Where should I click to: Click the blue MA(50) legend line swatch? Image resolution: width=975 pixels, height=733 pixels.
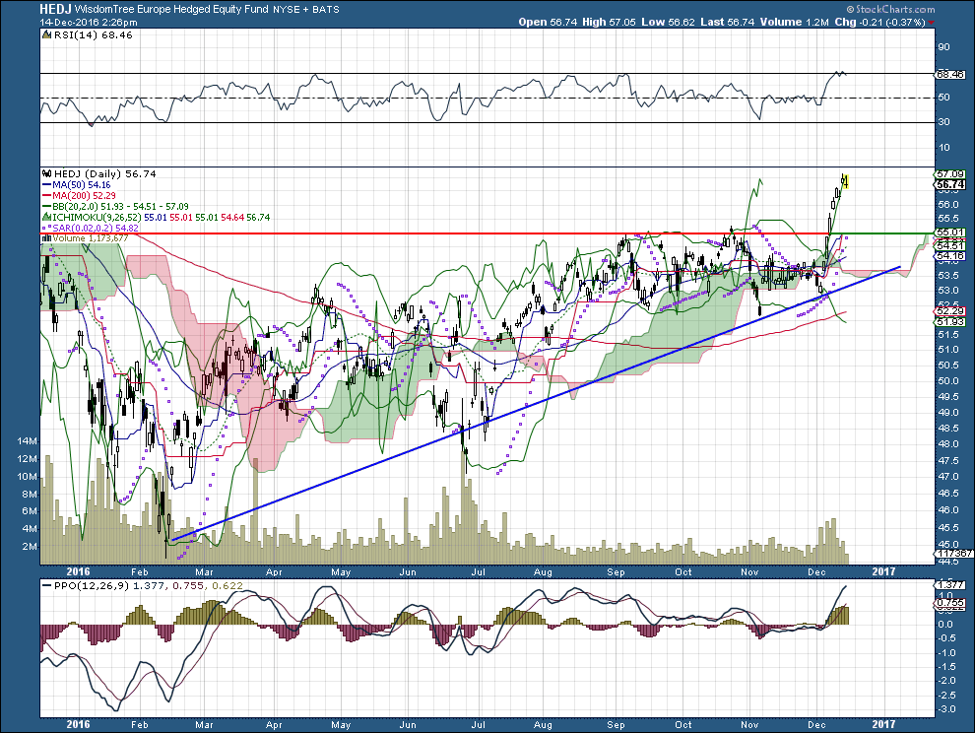(x=47, y=185)
